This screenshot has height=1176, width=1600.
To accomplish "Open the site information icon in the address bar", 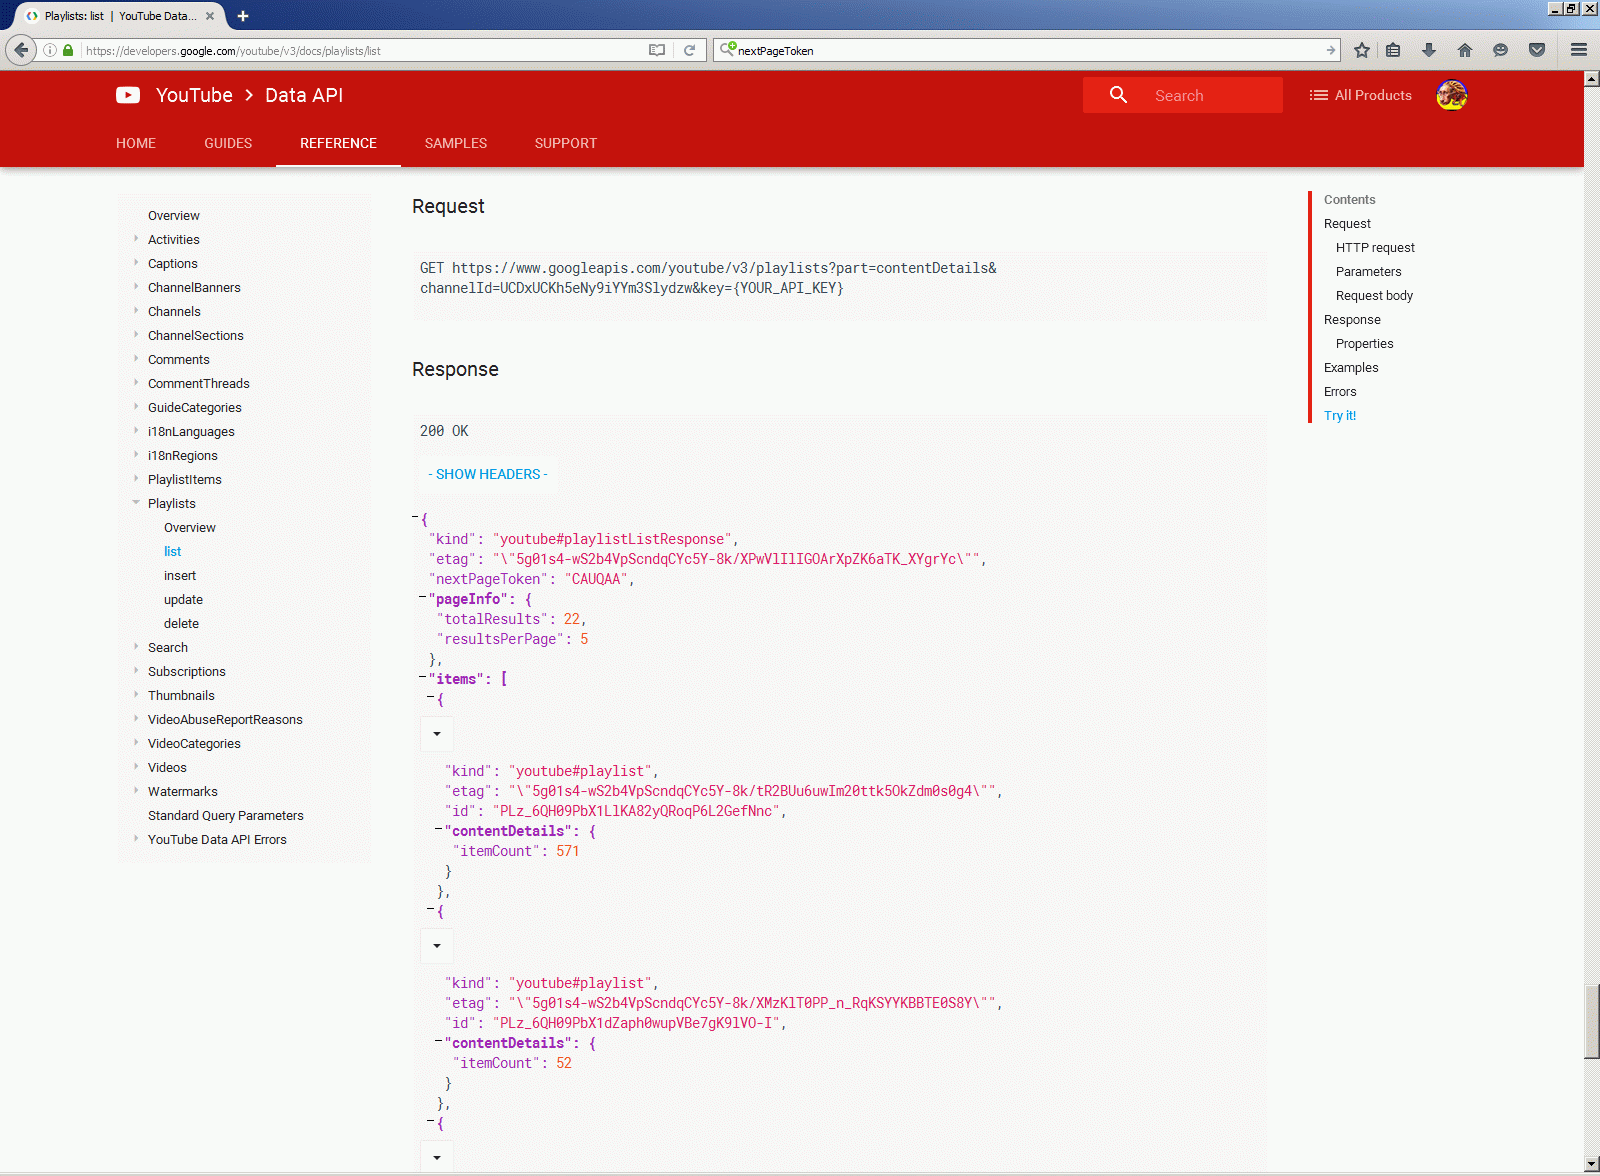I will pos(50,50).
